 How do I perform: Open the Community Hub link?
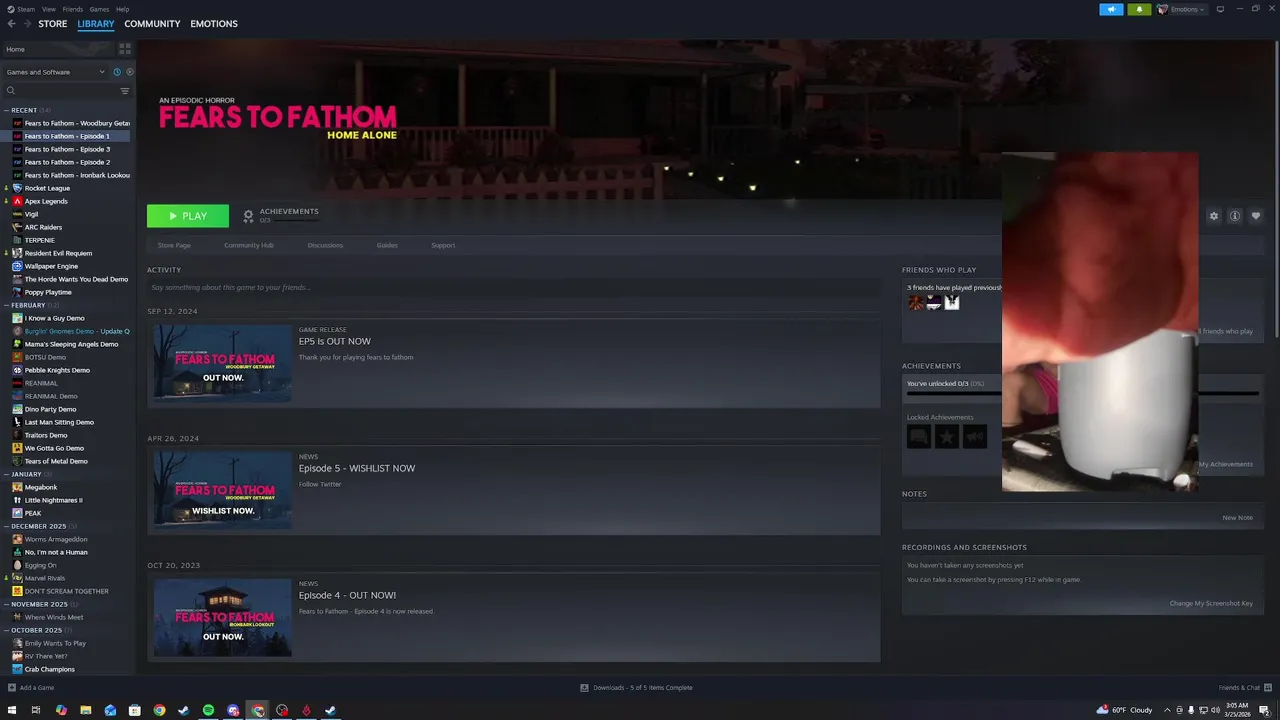tap(249, 245)
